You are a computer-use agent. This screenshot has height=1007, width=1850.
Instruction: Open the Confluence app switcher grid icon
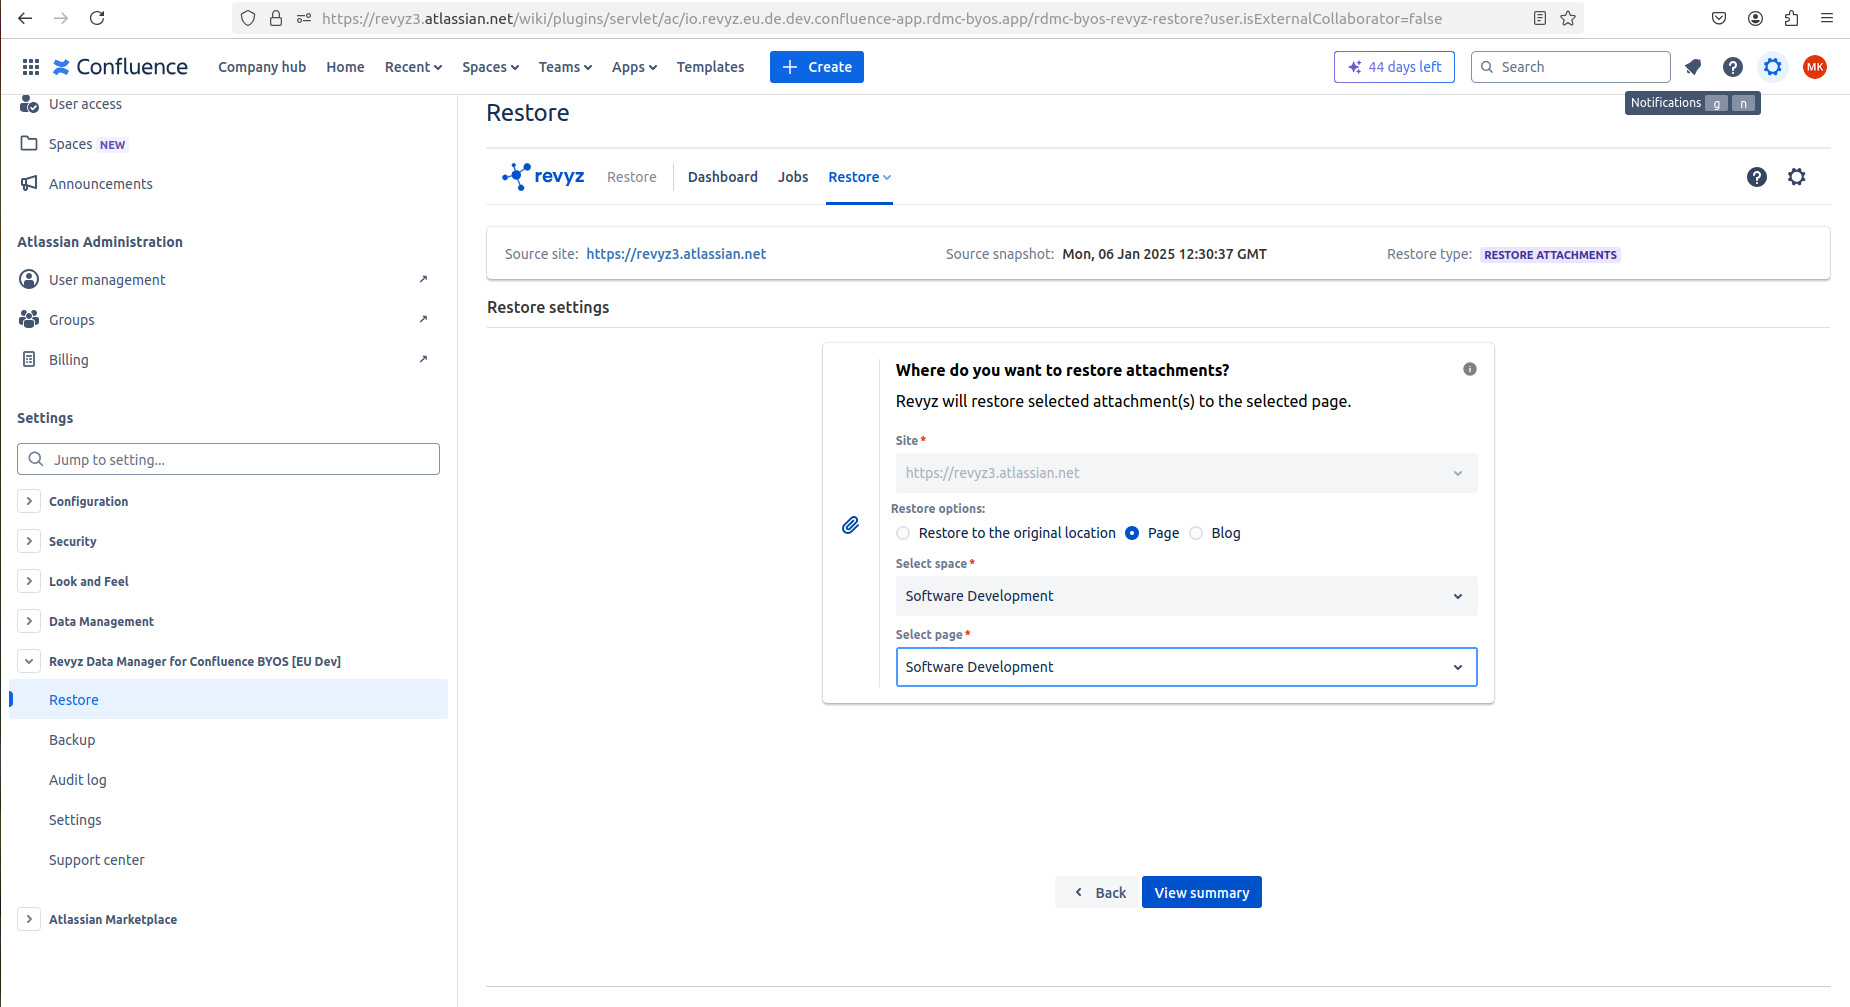coord(31,67)
